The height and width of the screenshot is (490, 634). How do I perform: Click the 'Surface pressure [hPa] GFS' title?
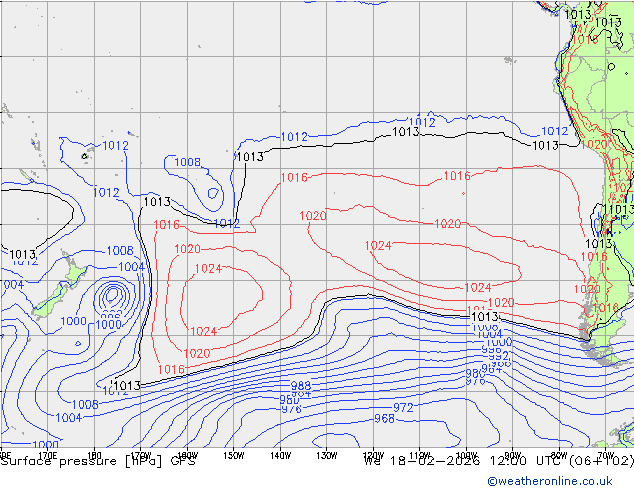tap(98, 461)
